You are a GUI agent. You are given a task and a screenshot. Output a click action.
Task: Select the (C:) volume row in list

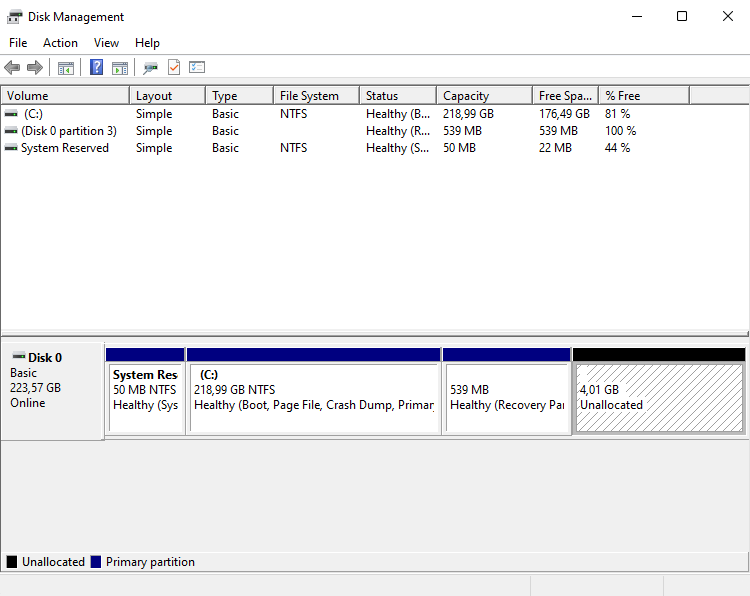pyautogui.click(x=33, y=114)
